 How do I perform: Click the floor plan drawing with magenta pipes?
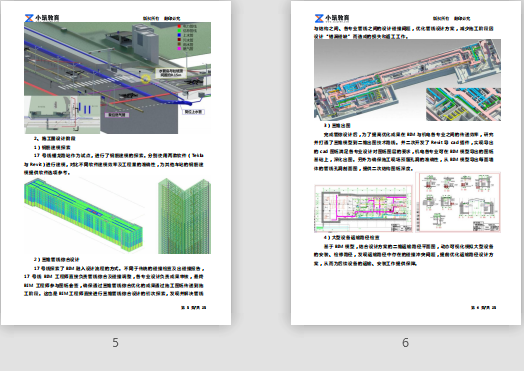[363, 209]
